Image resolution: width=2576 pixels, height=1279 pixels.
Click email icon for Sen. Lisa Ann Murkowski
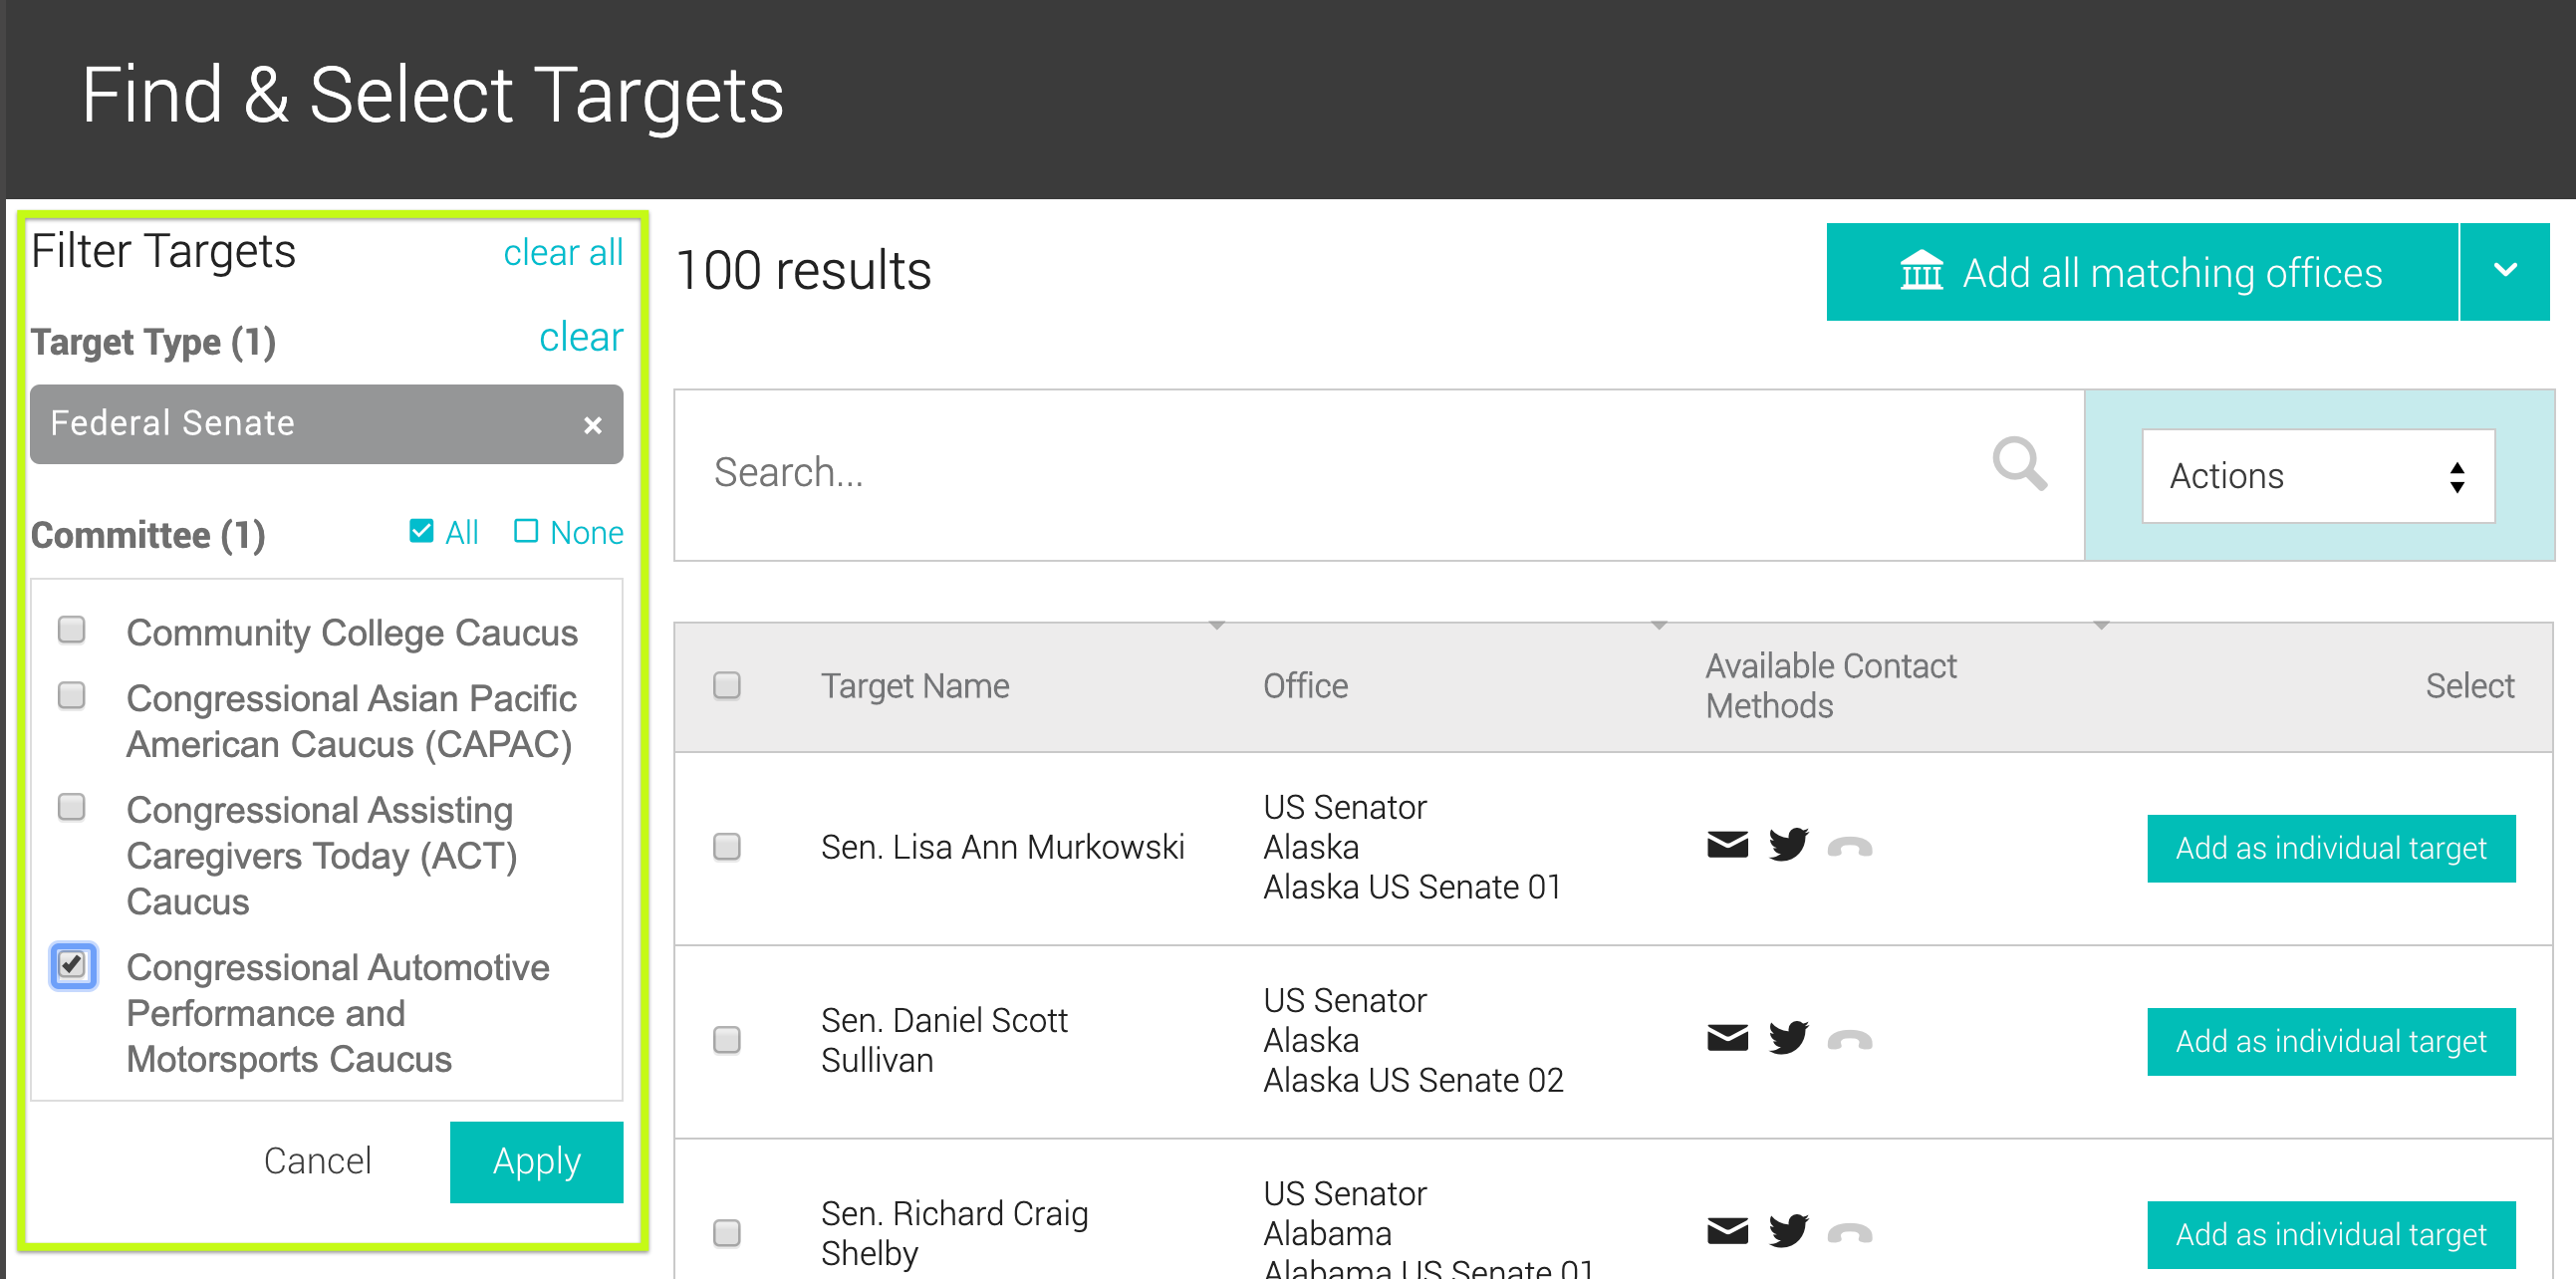(x=1727, y=846)
